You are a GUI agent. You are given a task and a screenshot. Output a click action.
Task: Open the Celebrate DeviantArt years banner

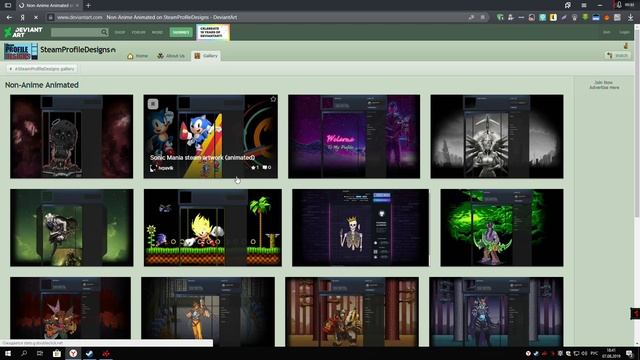[x=213, y=32]
